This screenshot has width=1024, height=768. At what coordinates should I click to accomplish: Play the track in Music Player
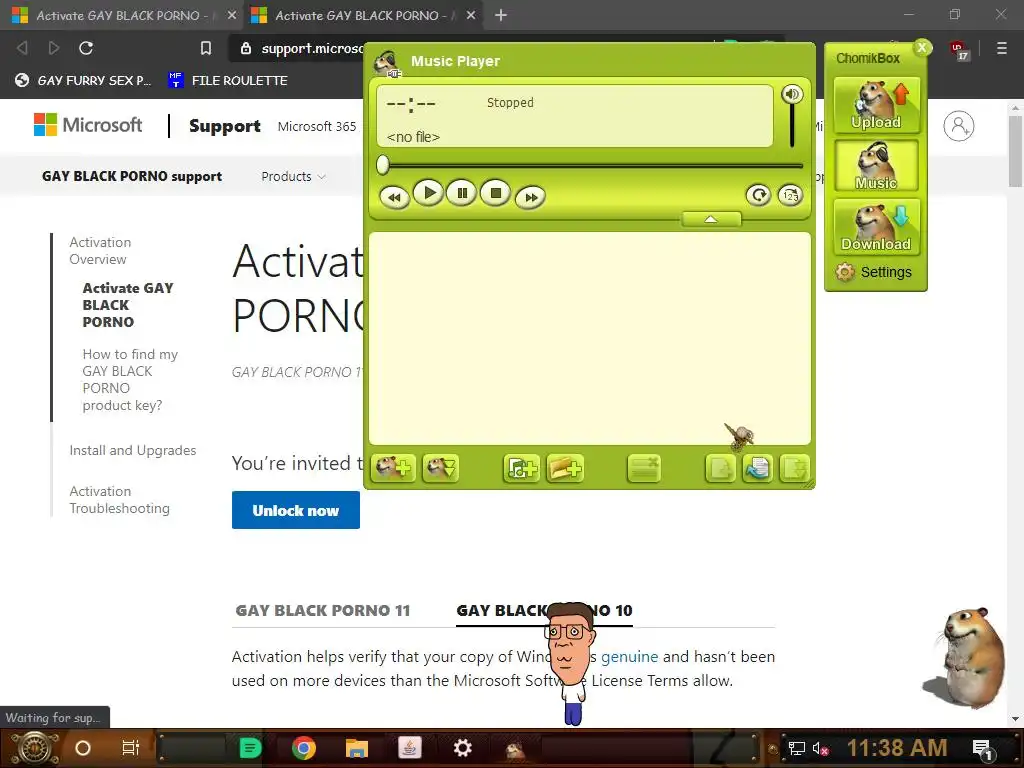coord(429,193)
